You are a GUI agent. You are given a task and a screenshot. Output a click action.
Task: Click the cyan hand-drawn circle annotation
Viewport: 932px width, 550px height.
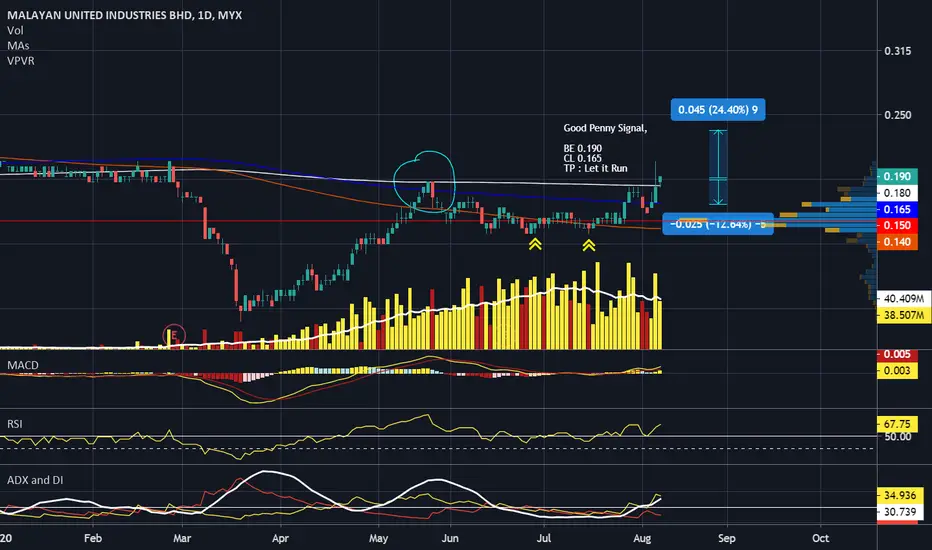tap(424, 181)
